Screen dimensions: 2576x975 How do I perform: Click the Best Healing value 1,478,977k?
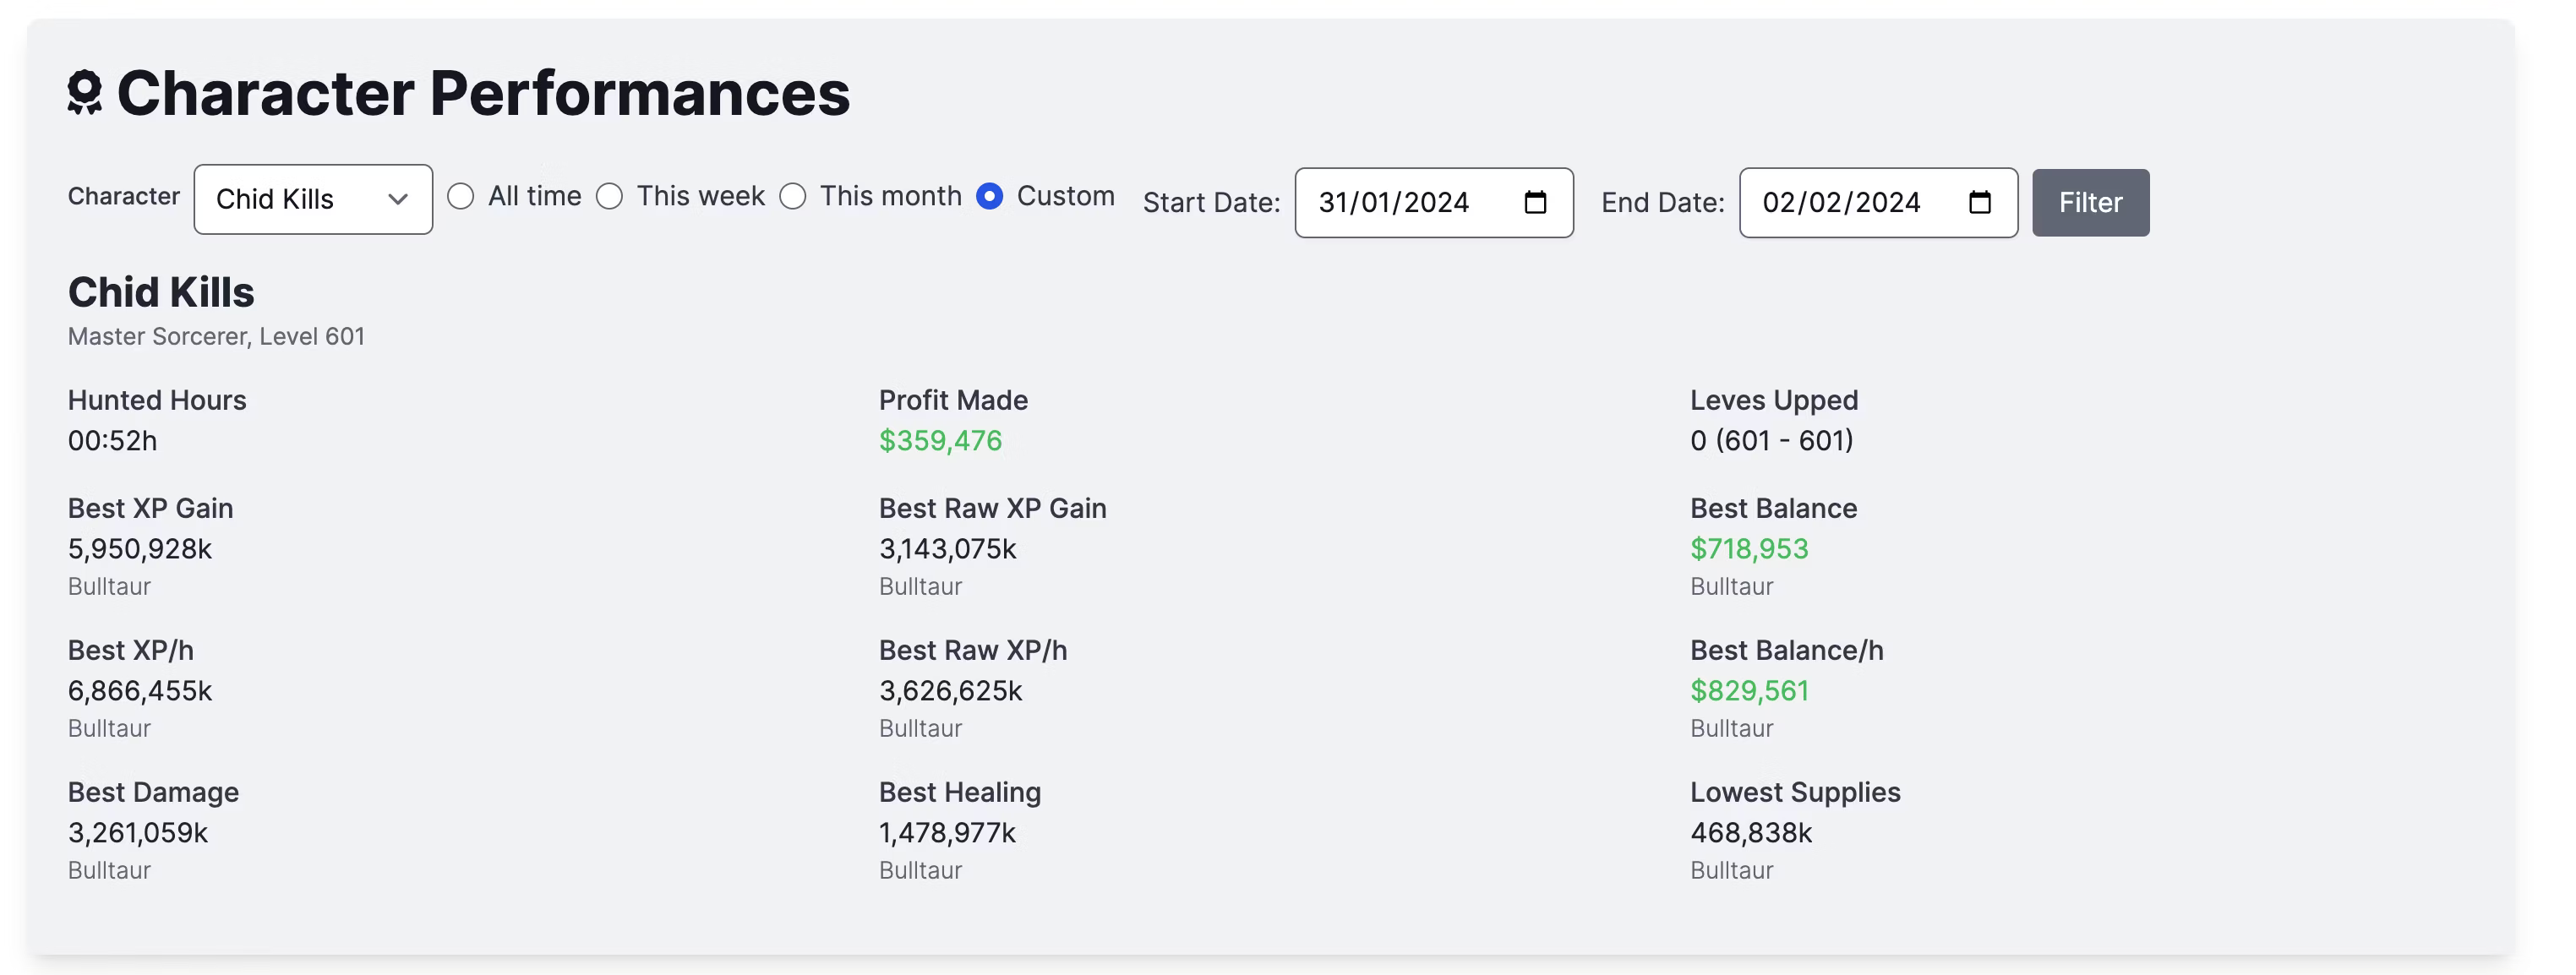[x=947, y=833]
